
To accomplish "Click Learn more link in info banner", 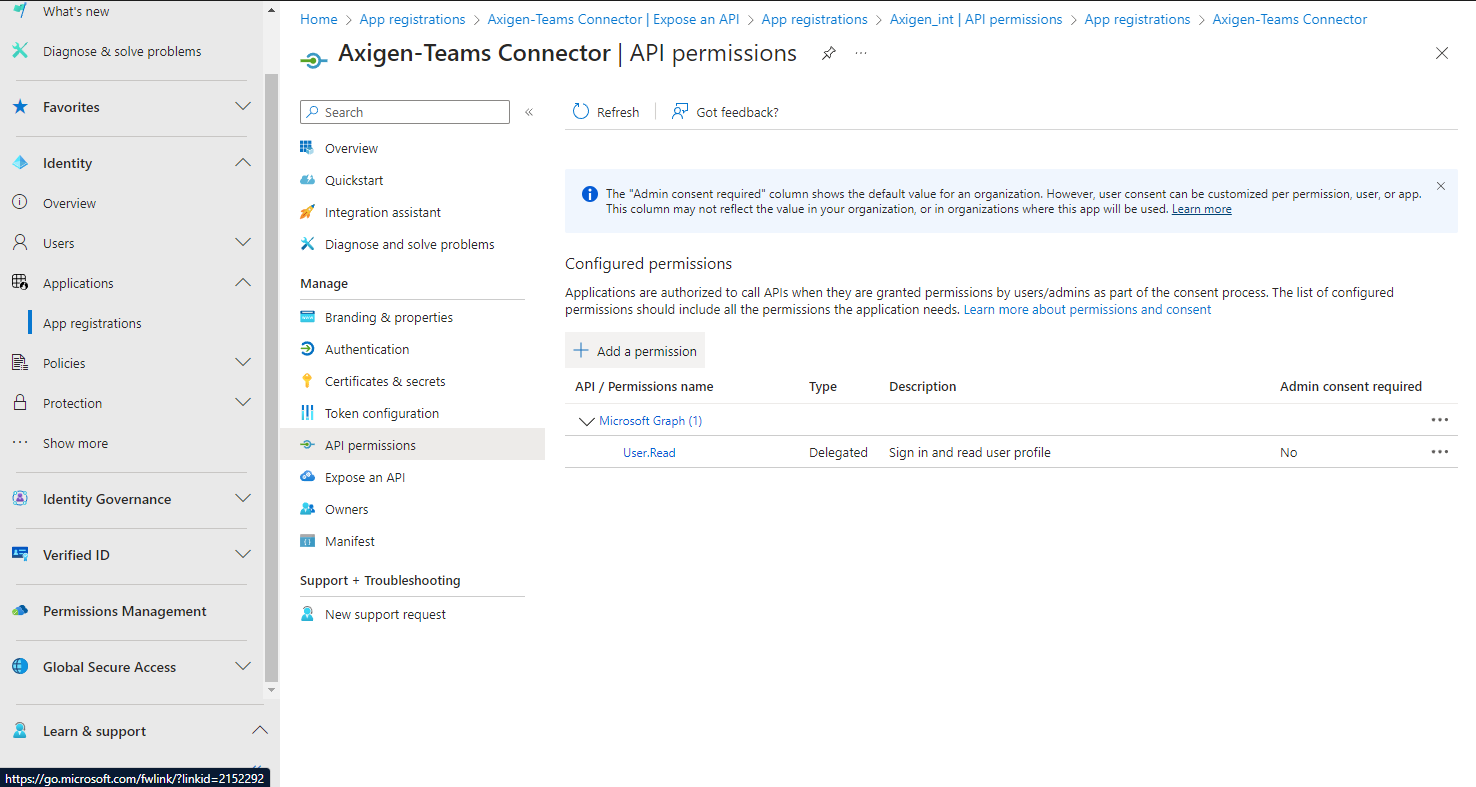I will [1201, 209].
